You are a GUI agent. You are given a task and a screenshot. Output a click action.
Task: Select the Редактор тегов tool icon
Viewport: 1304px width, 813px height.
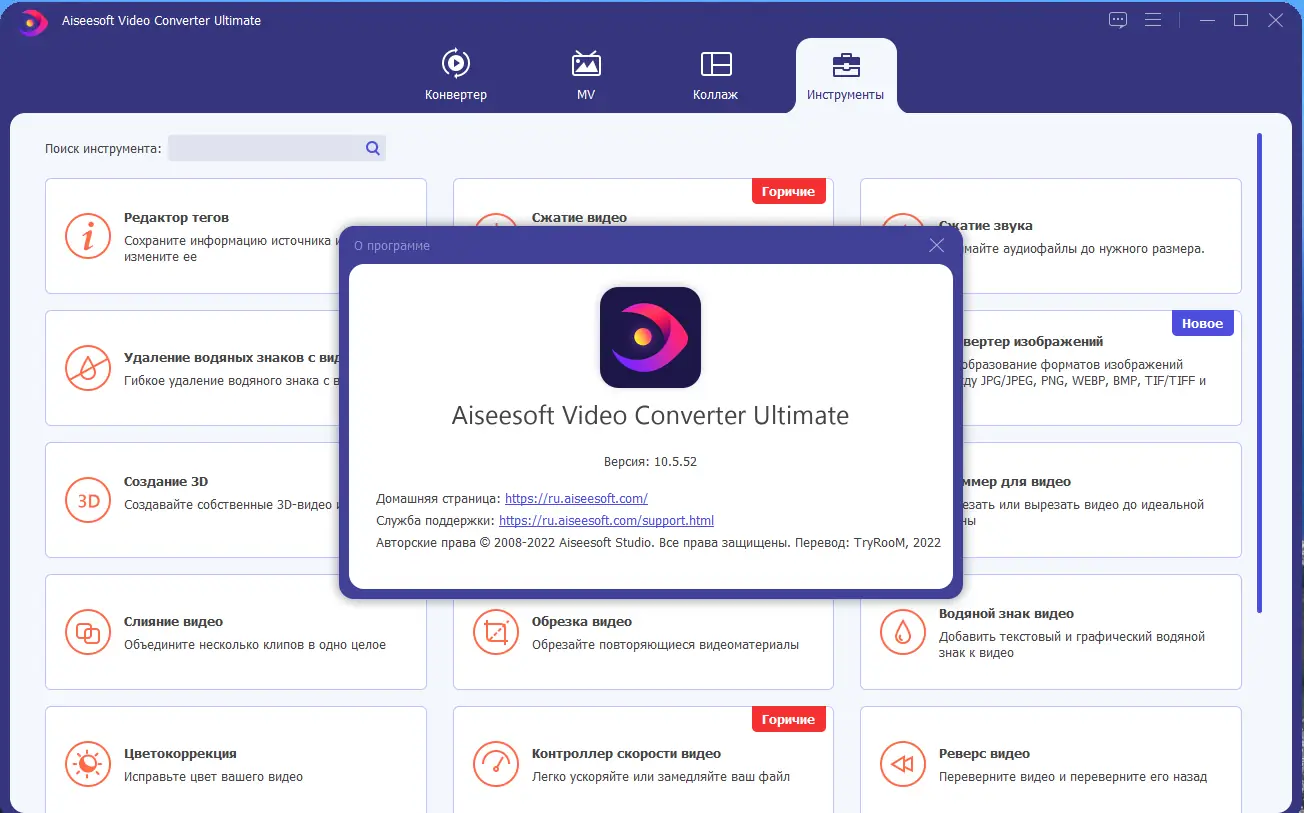[88, 236]
